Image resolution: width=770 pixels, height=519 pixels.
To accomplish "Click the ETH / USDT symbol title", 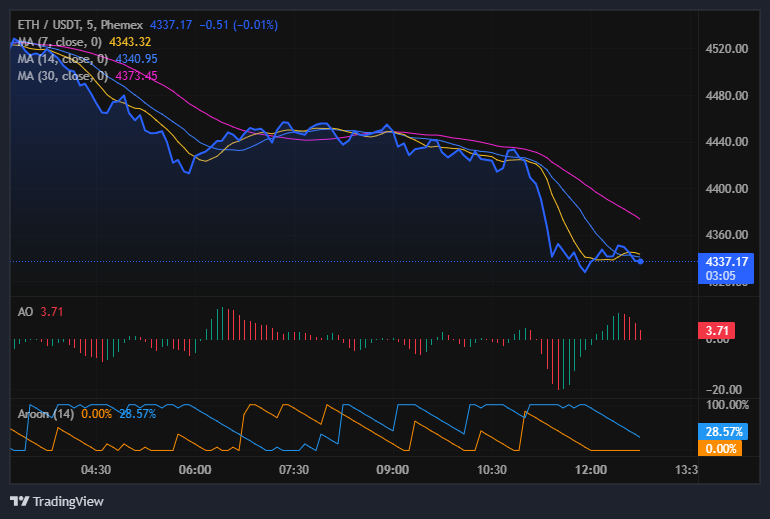I will (x=49, y=24).
